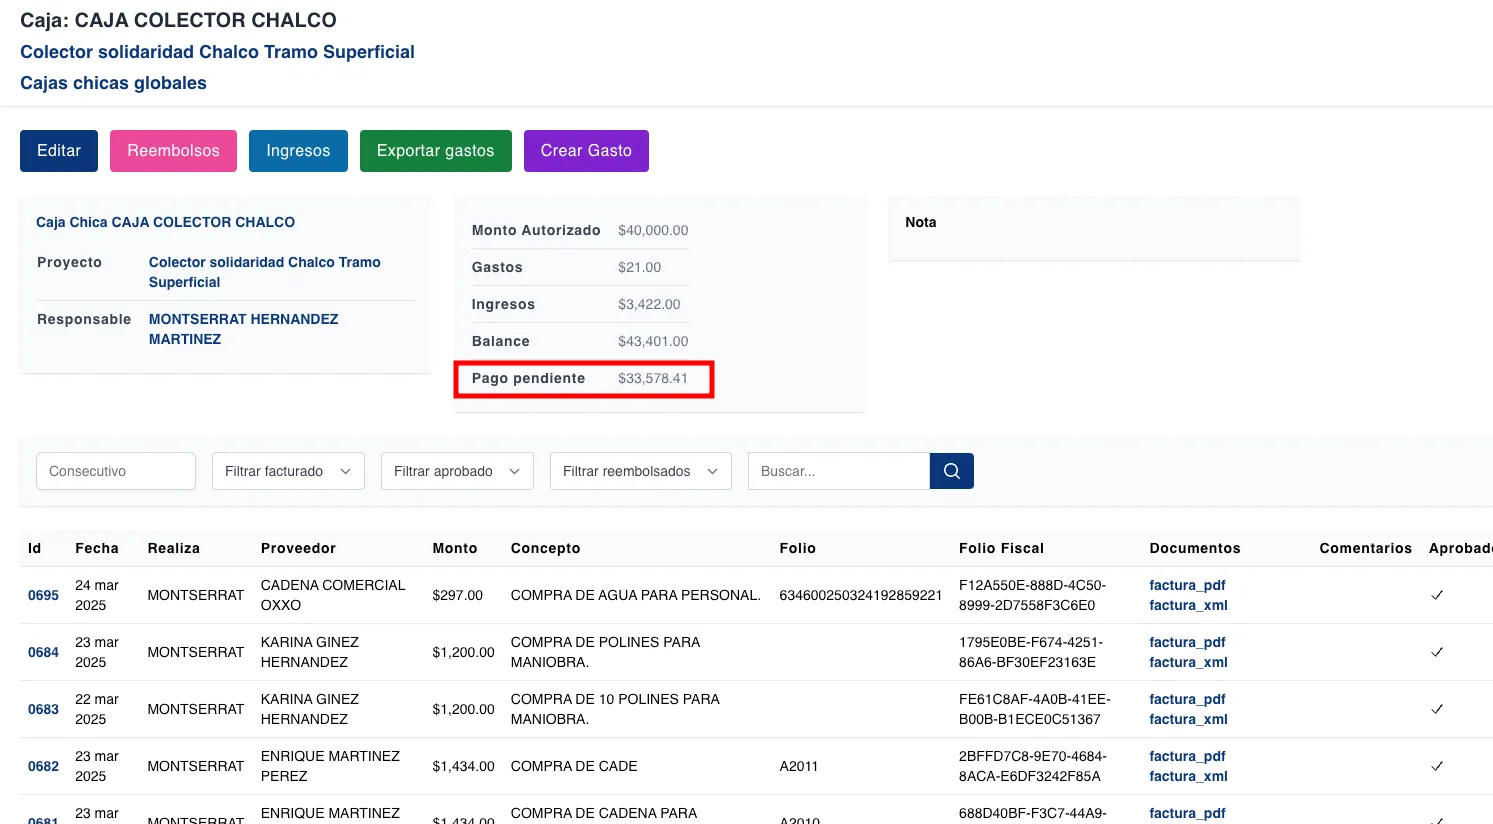Open expense Id 0695 link
1493x824 pixels.
(43, 595)
